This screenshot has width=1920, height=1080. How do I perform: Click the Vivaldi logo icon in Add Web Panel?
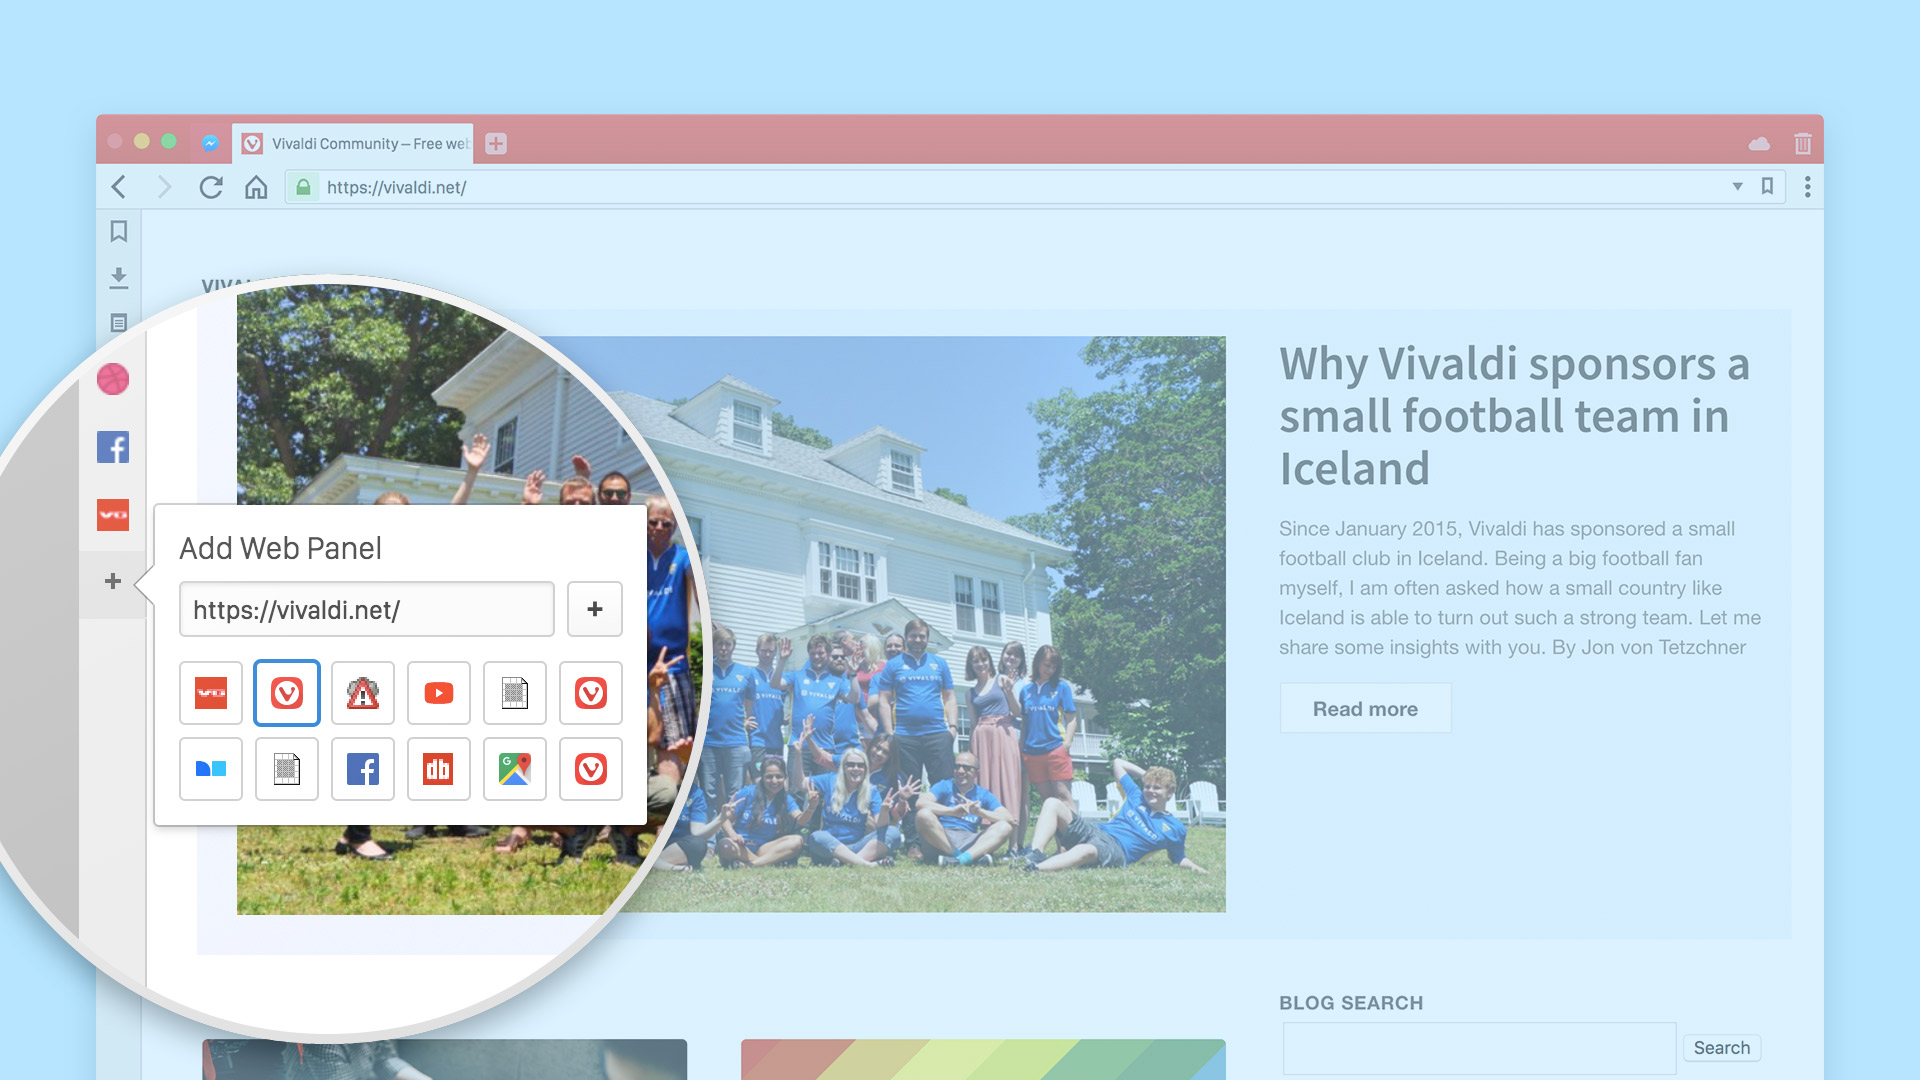coord(286,692)
